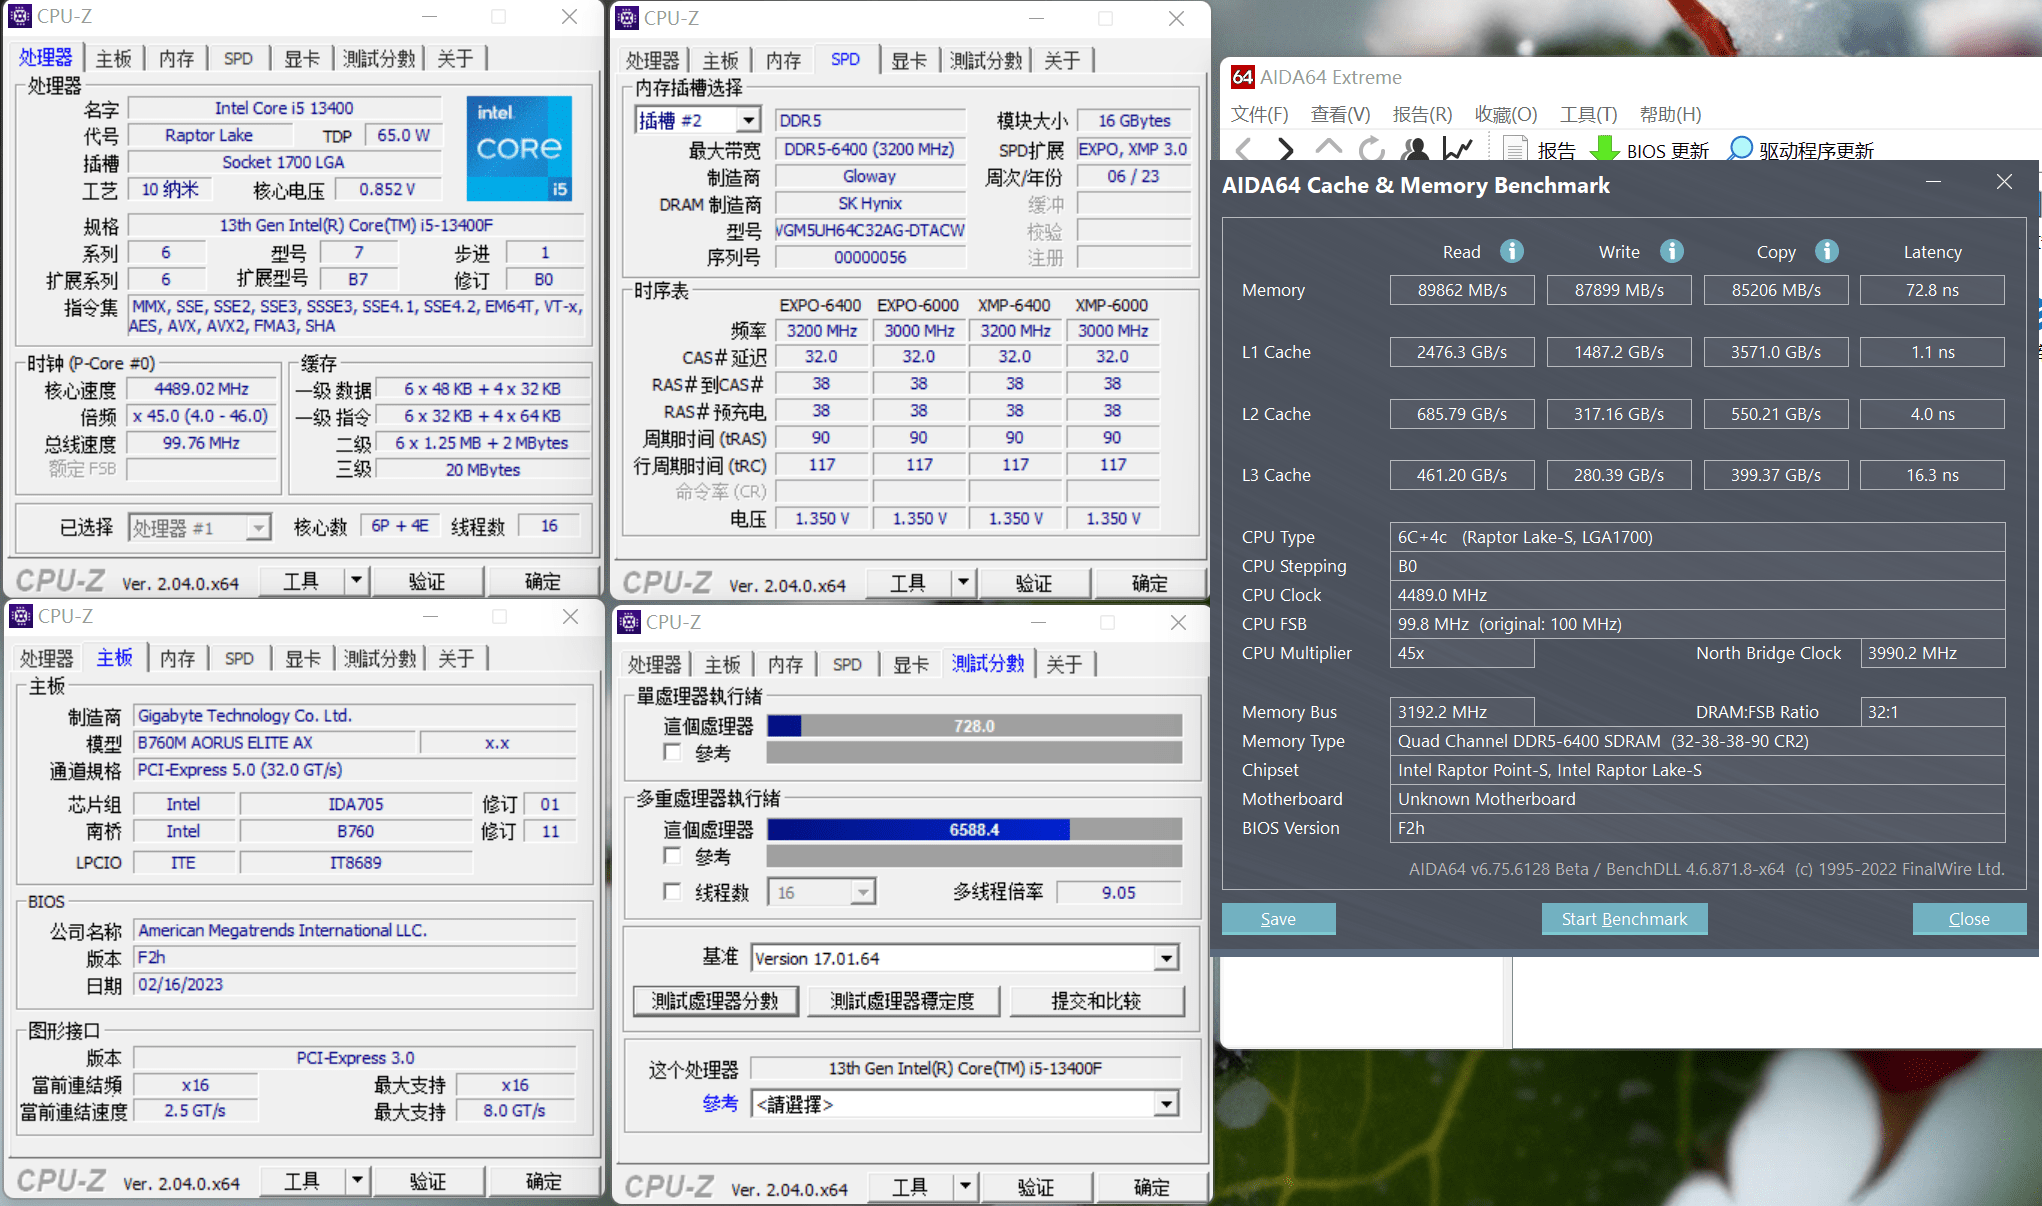Click the AIDA64 back navigation arrow

pyautogui.click(x=1243, y=150)
